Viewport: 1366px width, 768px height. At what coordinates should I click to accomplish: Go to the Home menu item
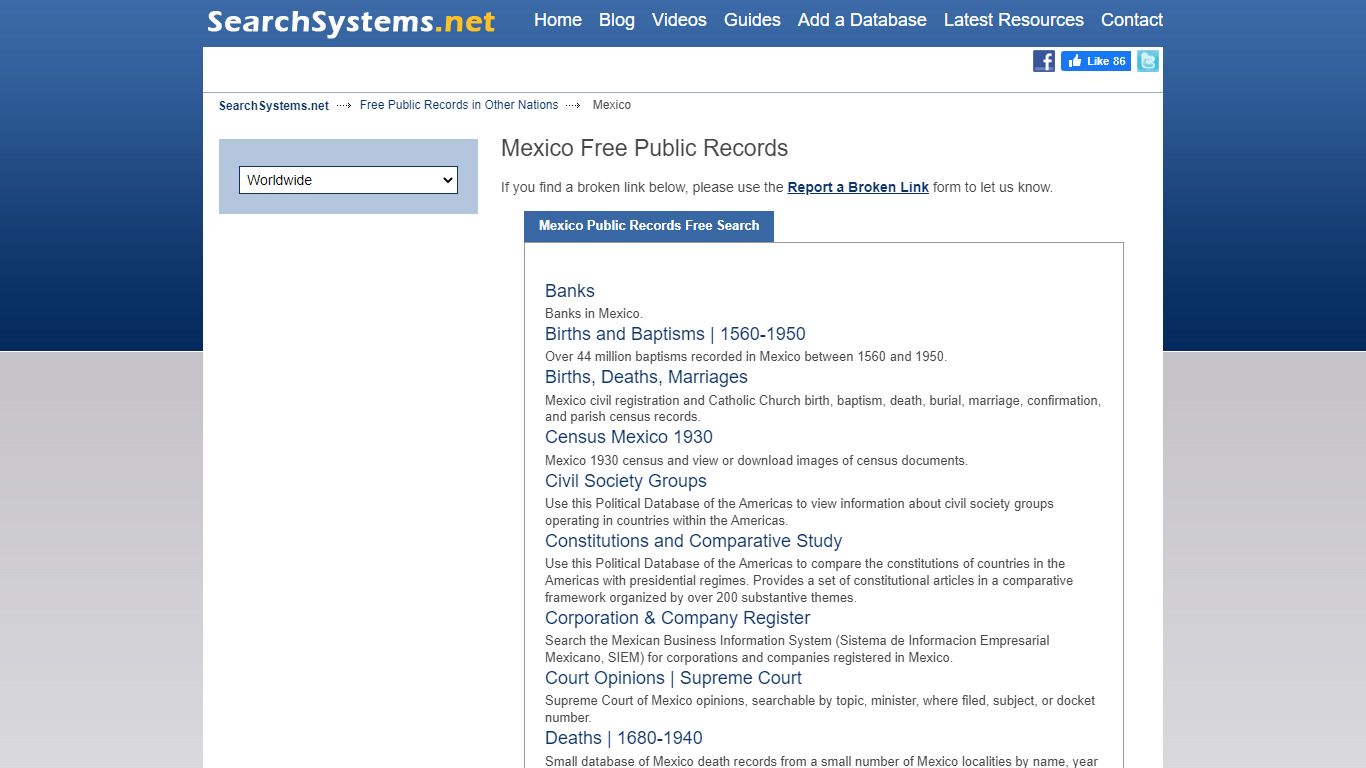pyautogui.click(x=558, y=20)
